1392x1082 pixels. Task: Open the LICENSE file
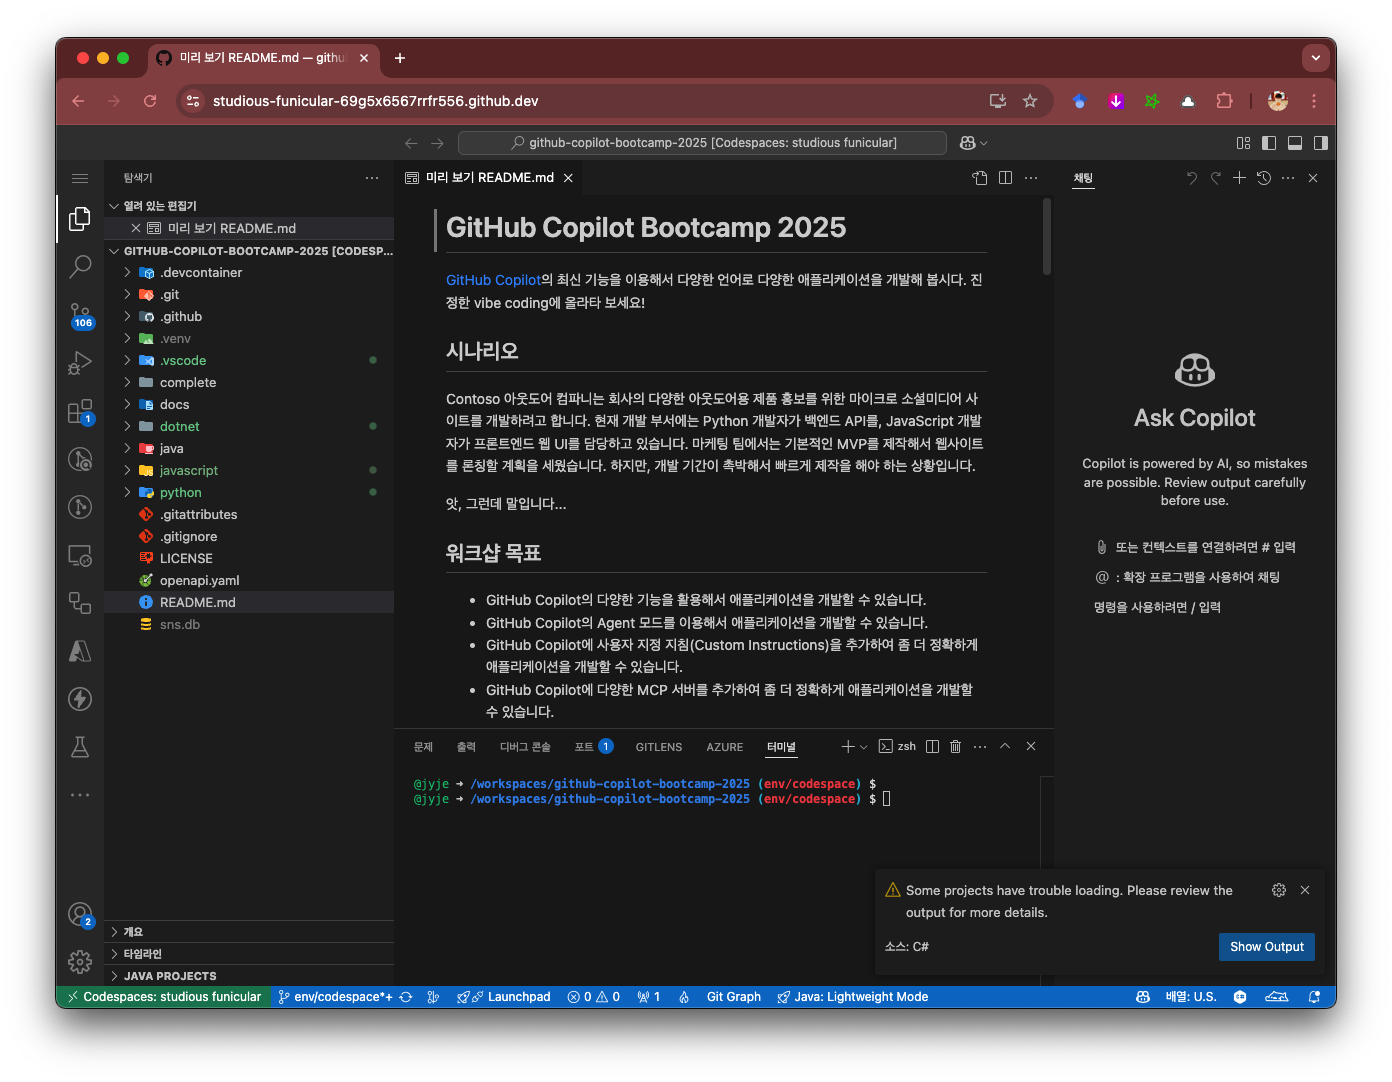249,559
